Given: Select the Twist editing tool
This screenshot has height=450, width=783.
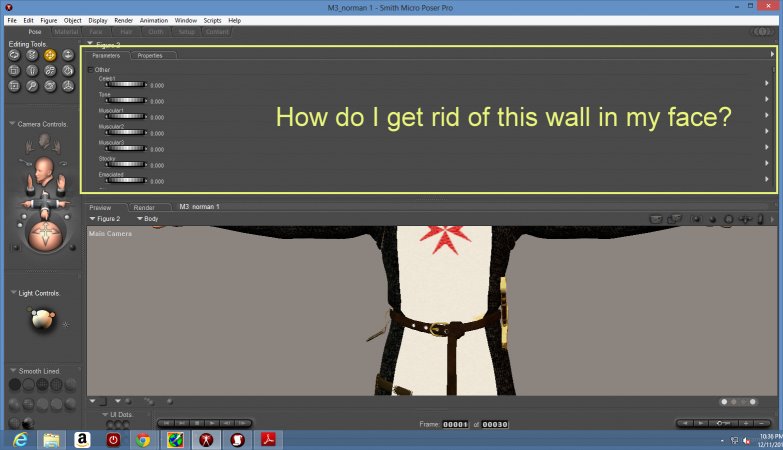Looking at the screenshot, I should point(32,55).
